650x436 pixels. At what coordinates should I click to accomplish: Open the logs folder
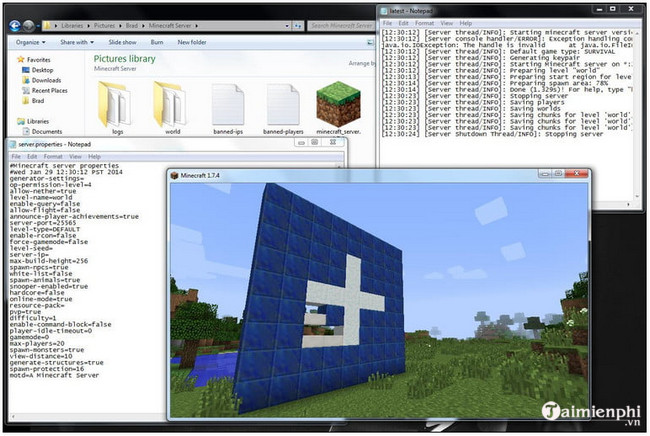[115, 108]
